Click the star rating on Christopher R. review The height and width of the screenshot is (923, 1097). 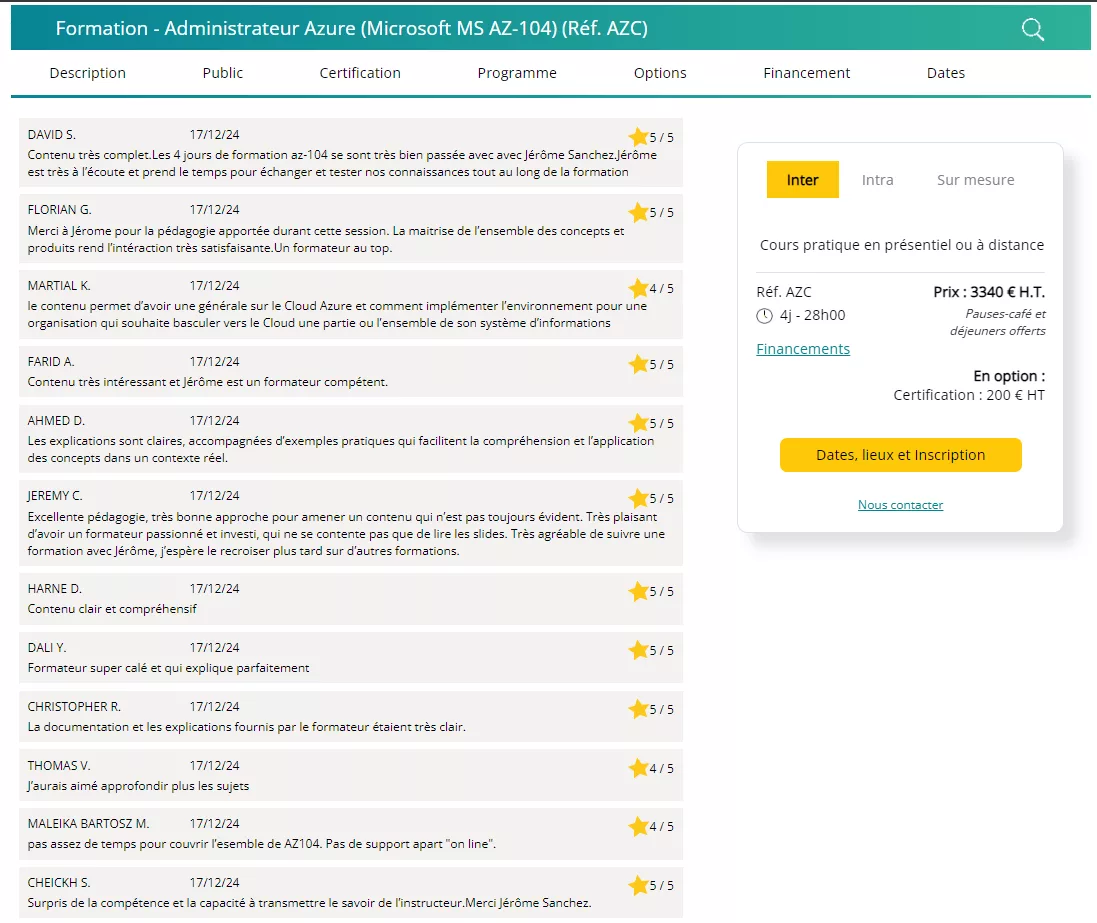(638, 709)
